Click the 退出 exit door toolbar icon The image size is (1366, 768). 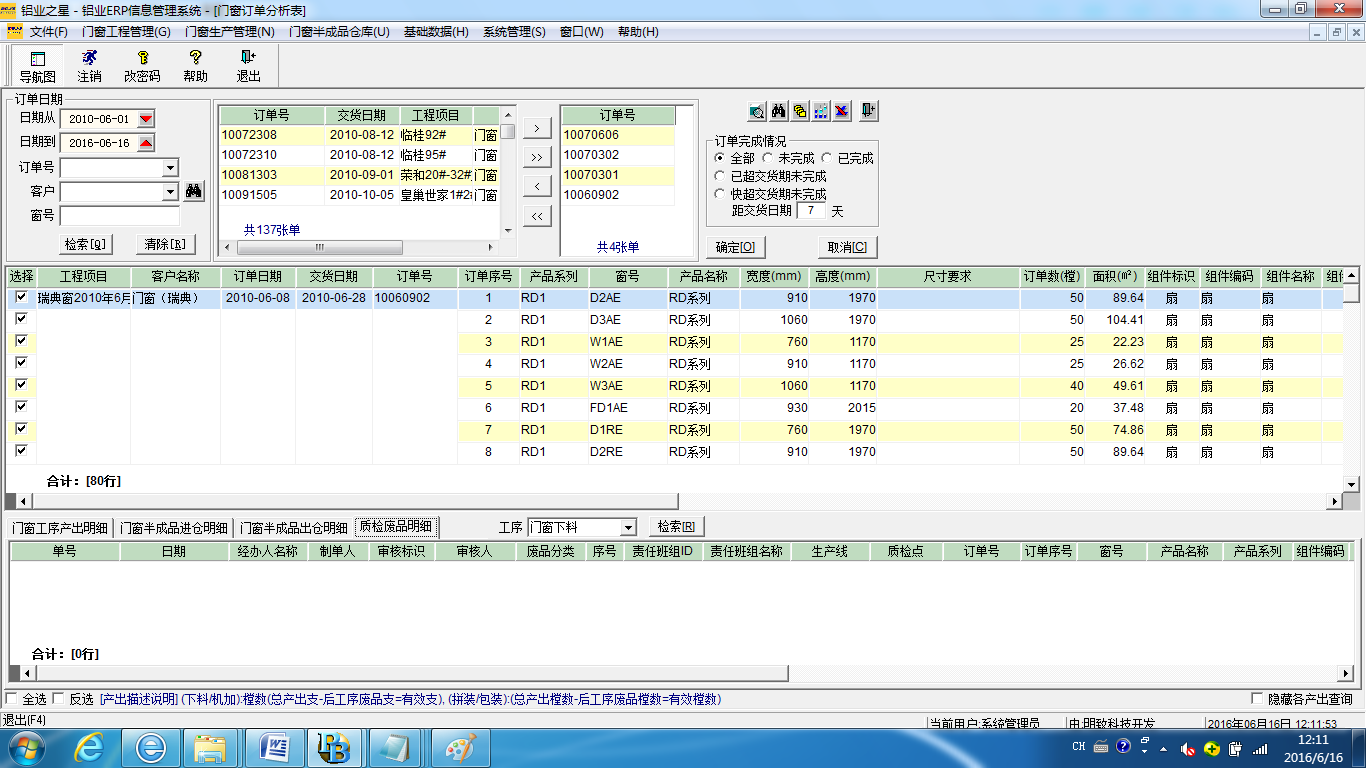(248, 66)
